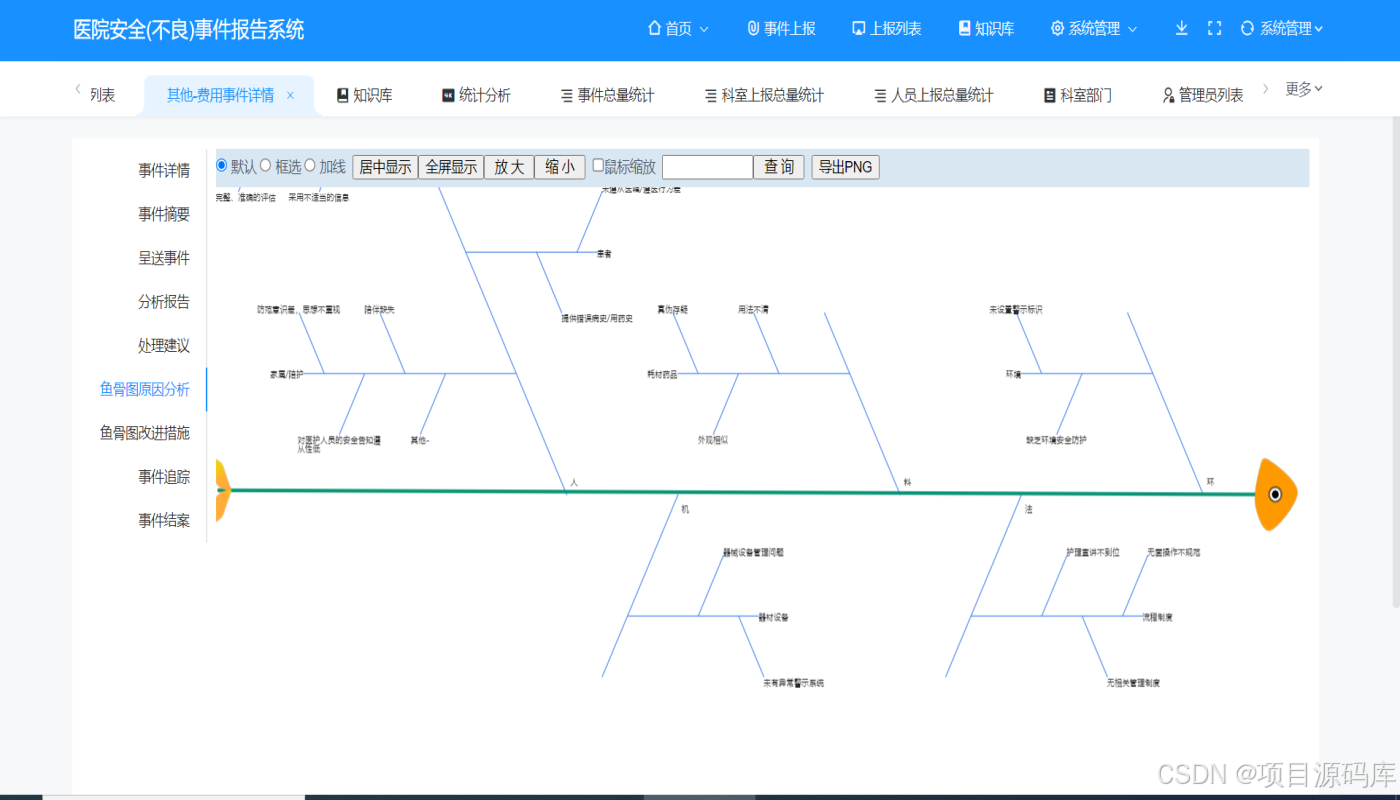Go to 呈送事件 in side menu

click(164, 258)
